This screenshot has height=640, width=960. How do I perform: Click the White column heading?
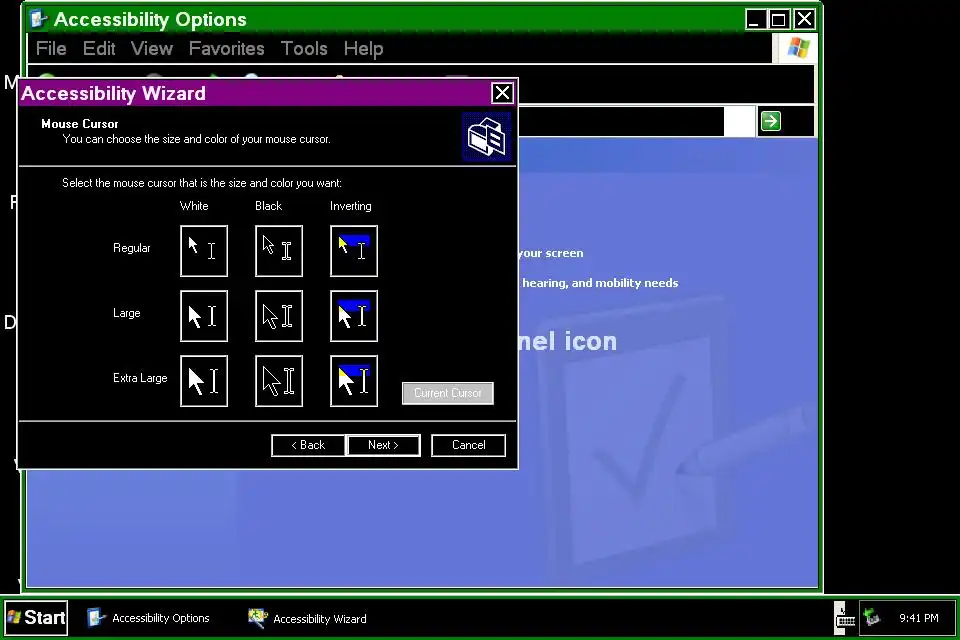pyautogui.click(x=194, y=206)
